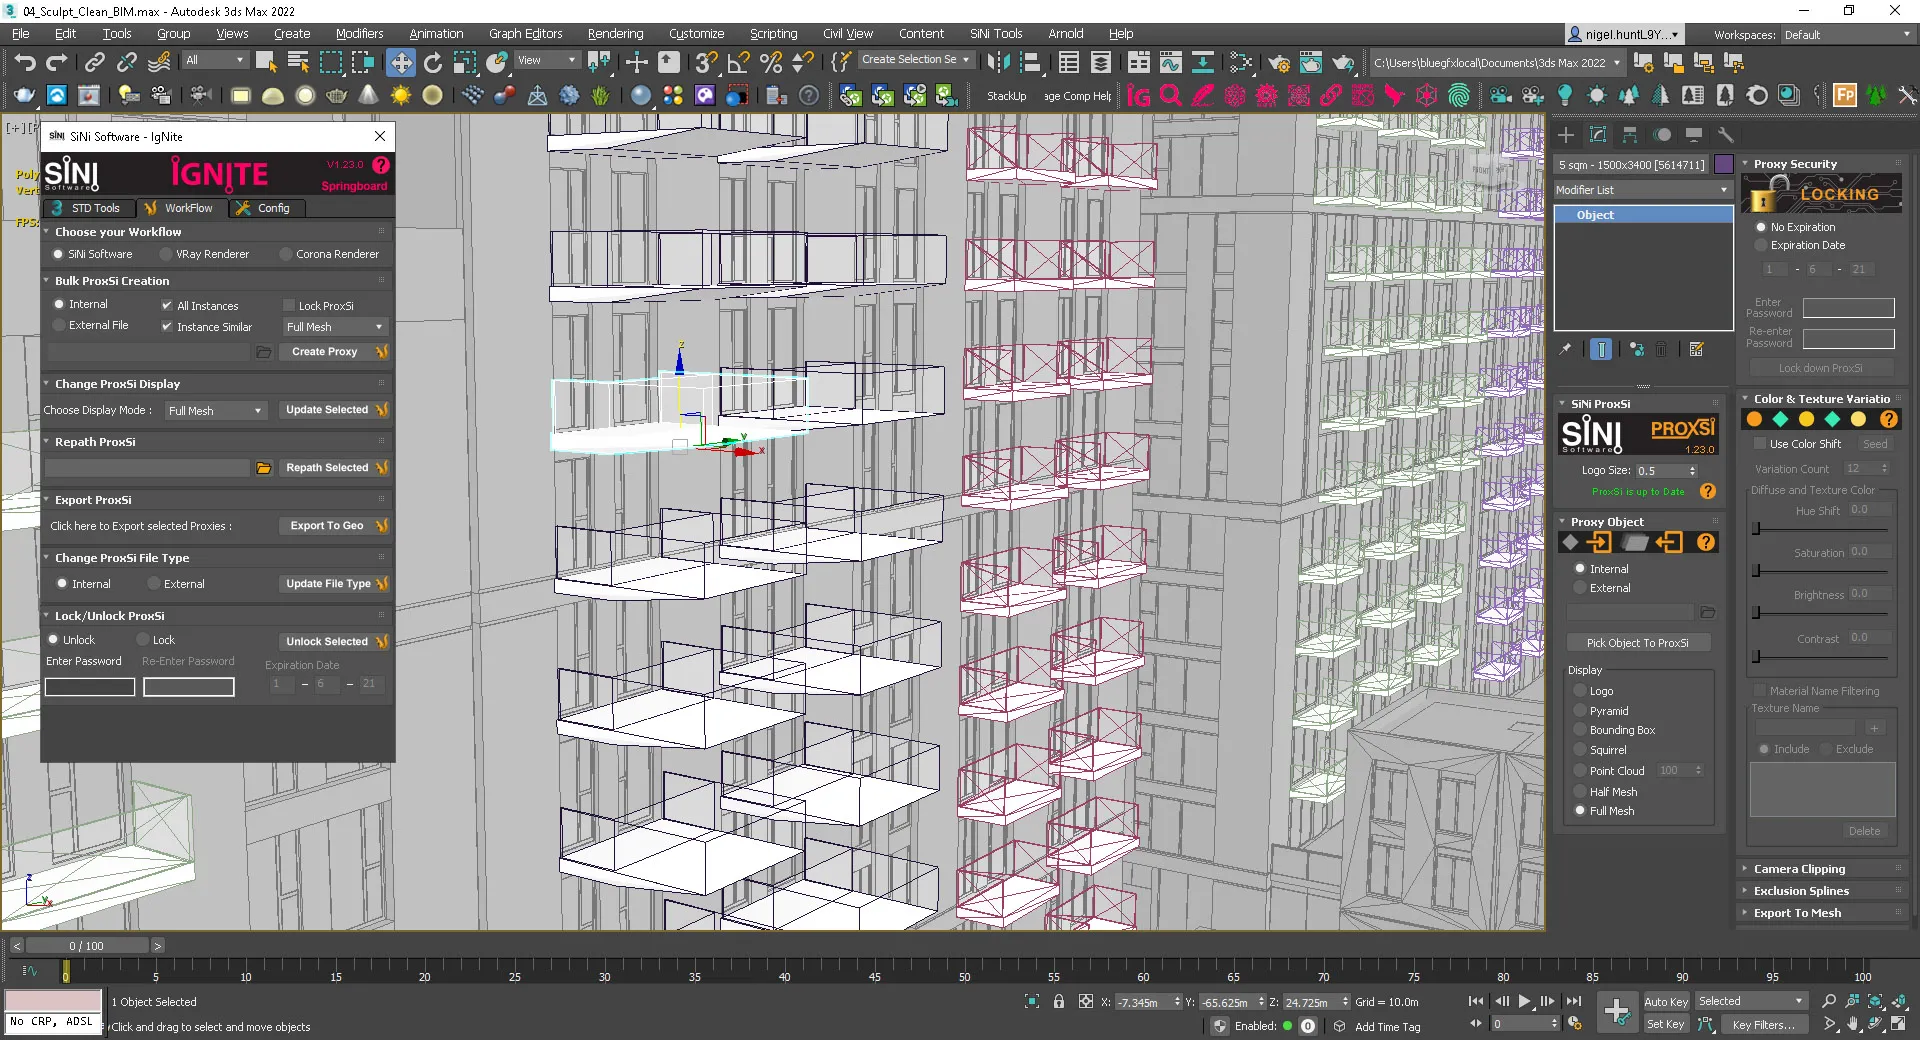Select the External File radio button

[59, 325]
